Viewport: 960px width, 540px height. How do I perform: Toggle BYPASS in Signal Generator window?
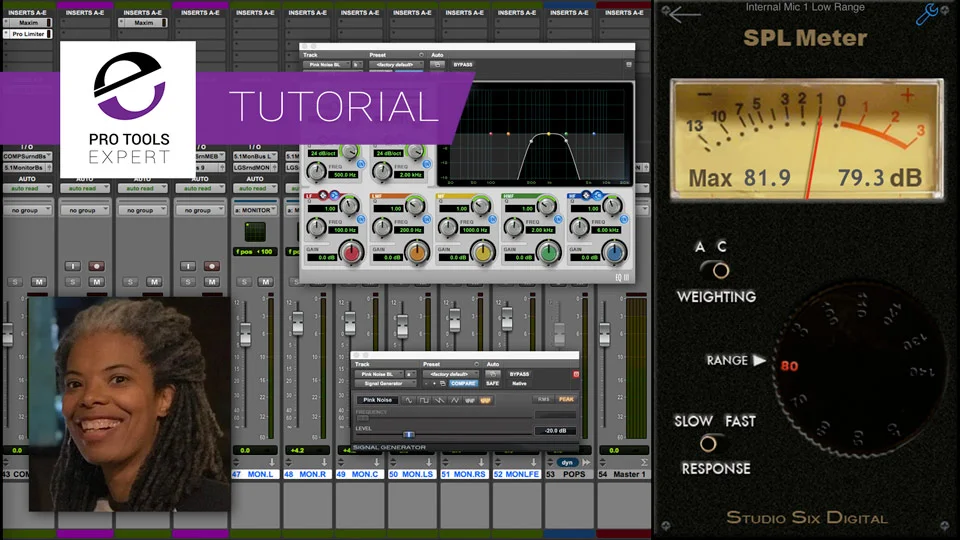pyautogui.click(x=519, y=374)
